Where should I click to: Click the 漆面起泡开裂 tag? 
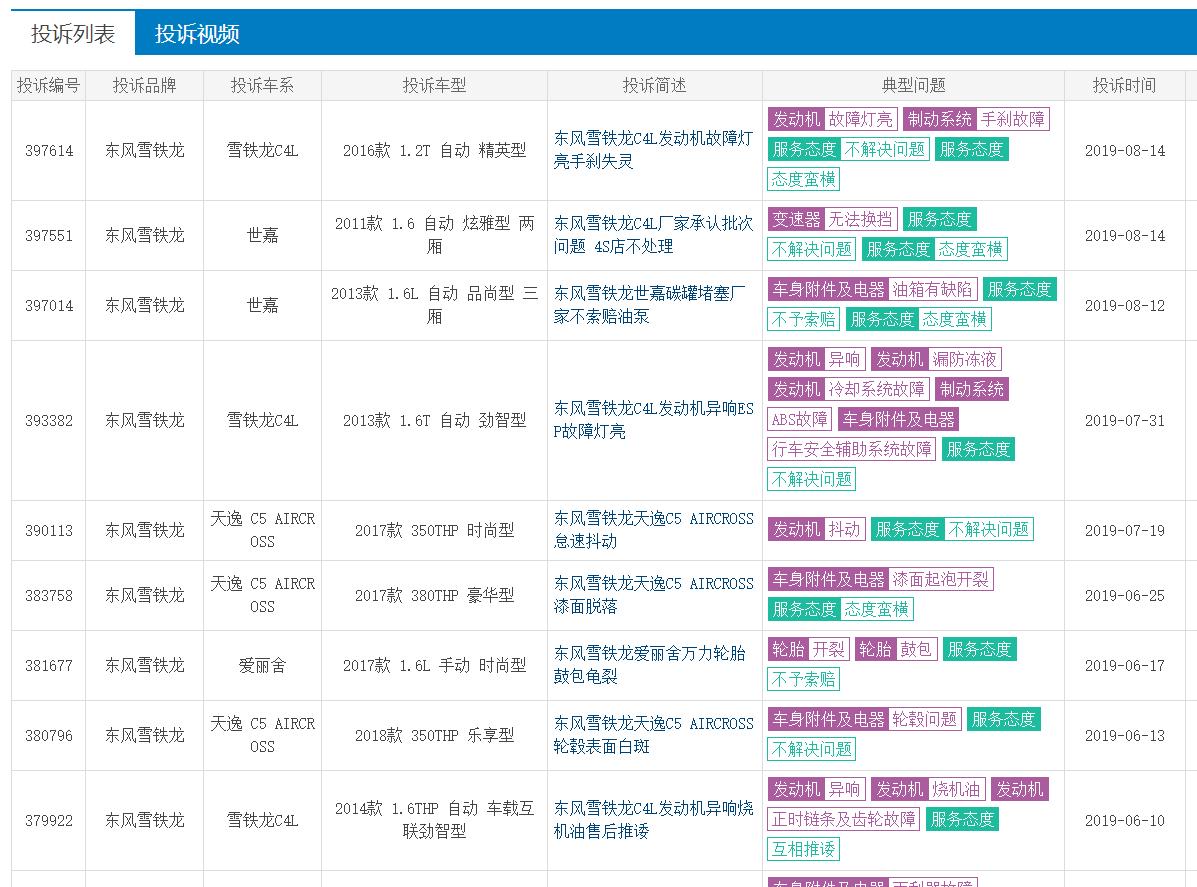941,580
